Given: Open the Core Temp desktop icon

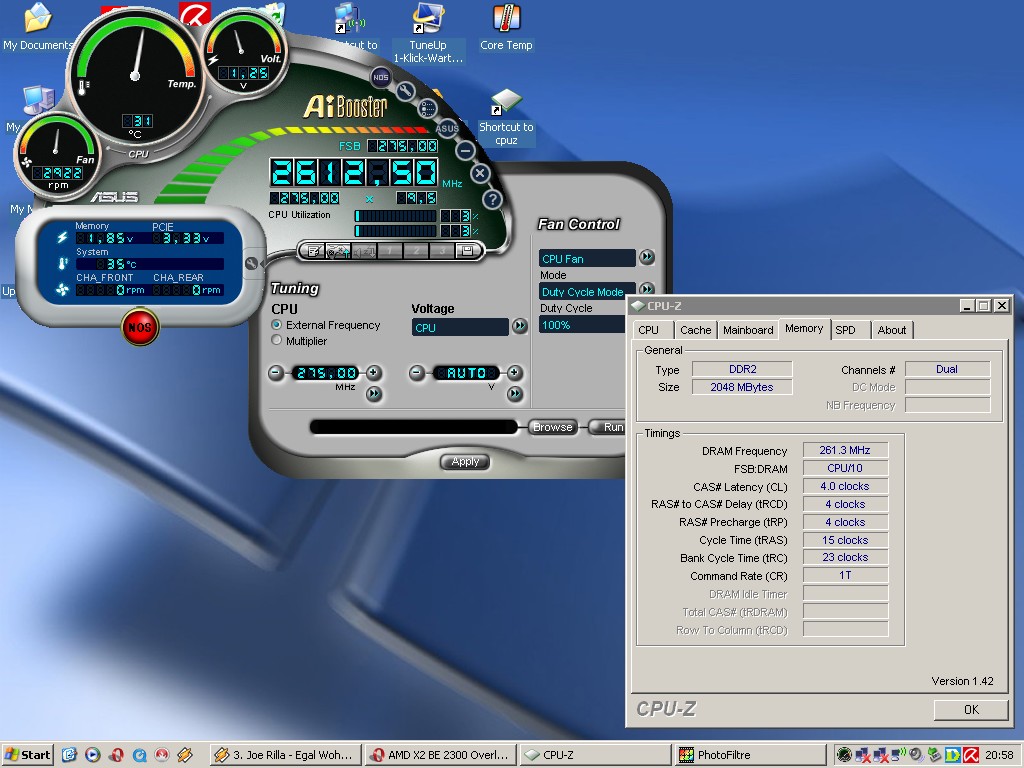Looking at the screenshot, I should 506,27.
